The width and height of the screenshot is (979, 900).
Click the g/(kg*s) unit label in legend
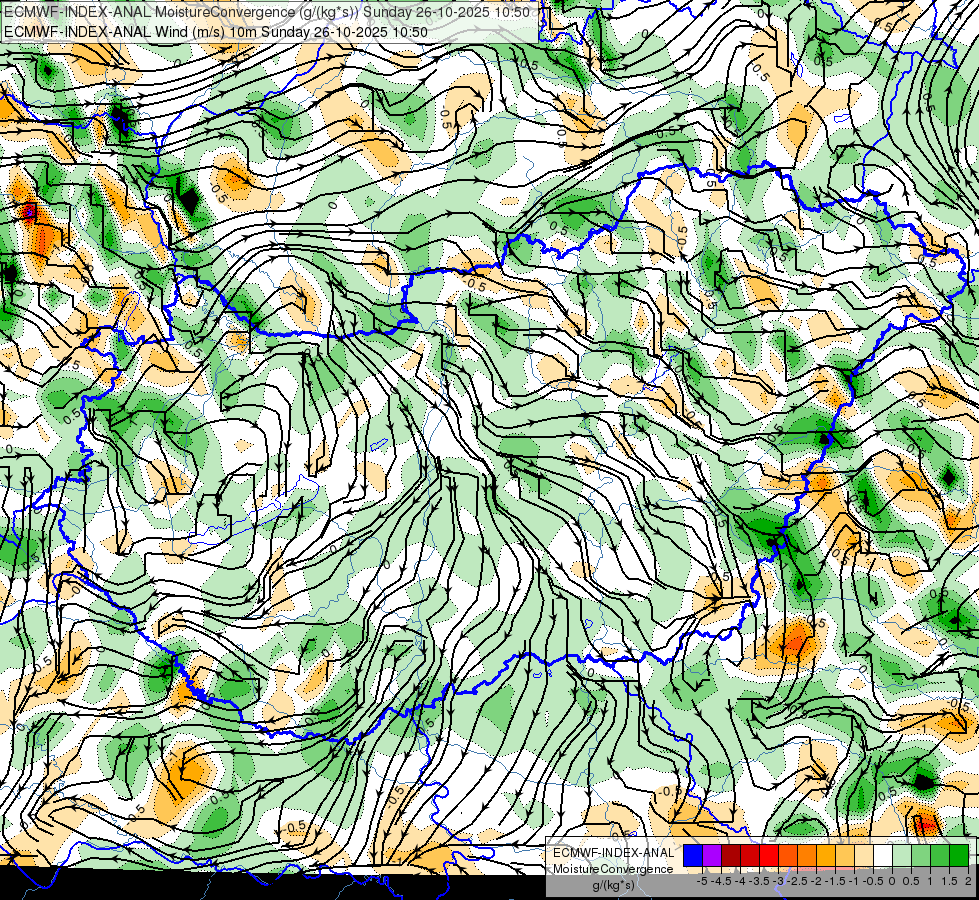point(613,886)
